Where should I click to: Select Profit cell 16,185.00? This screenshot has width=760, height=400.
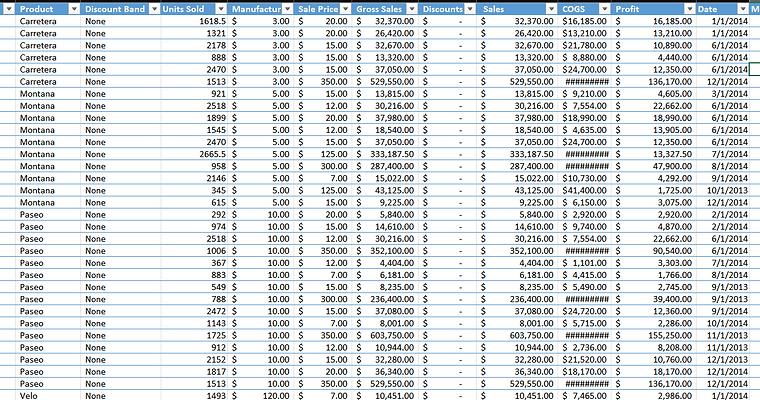pos(653,21)
